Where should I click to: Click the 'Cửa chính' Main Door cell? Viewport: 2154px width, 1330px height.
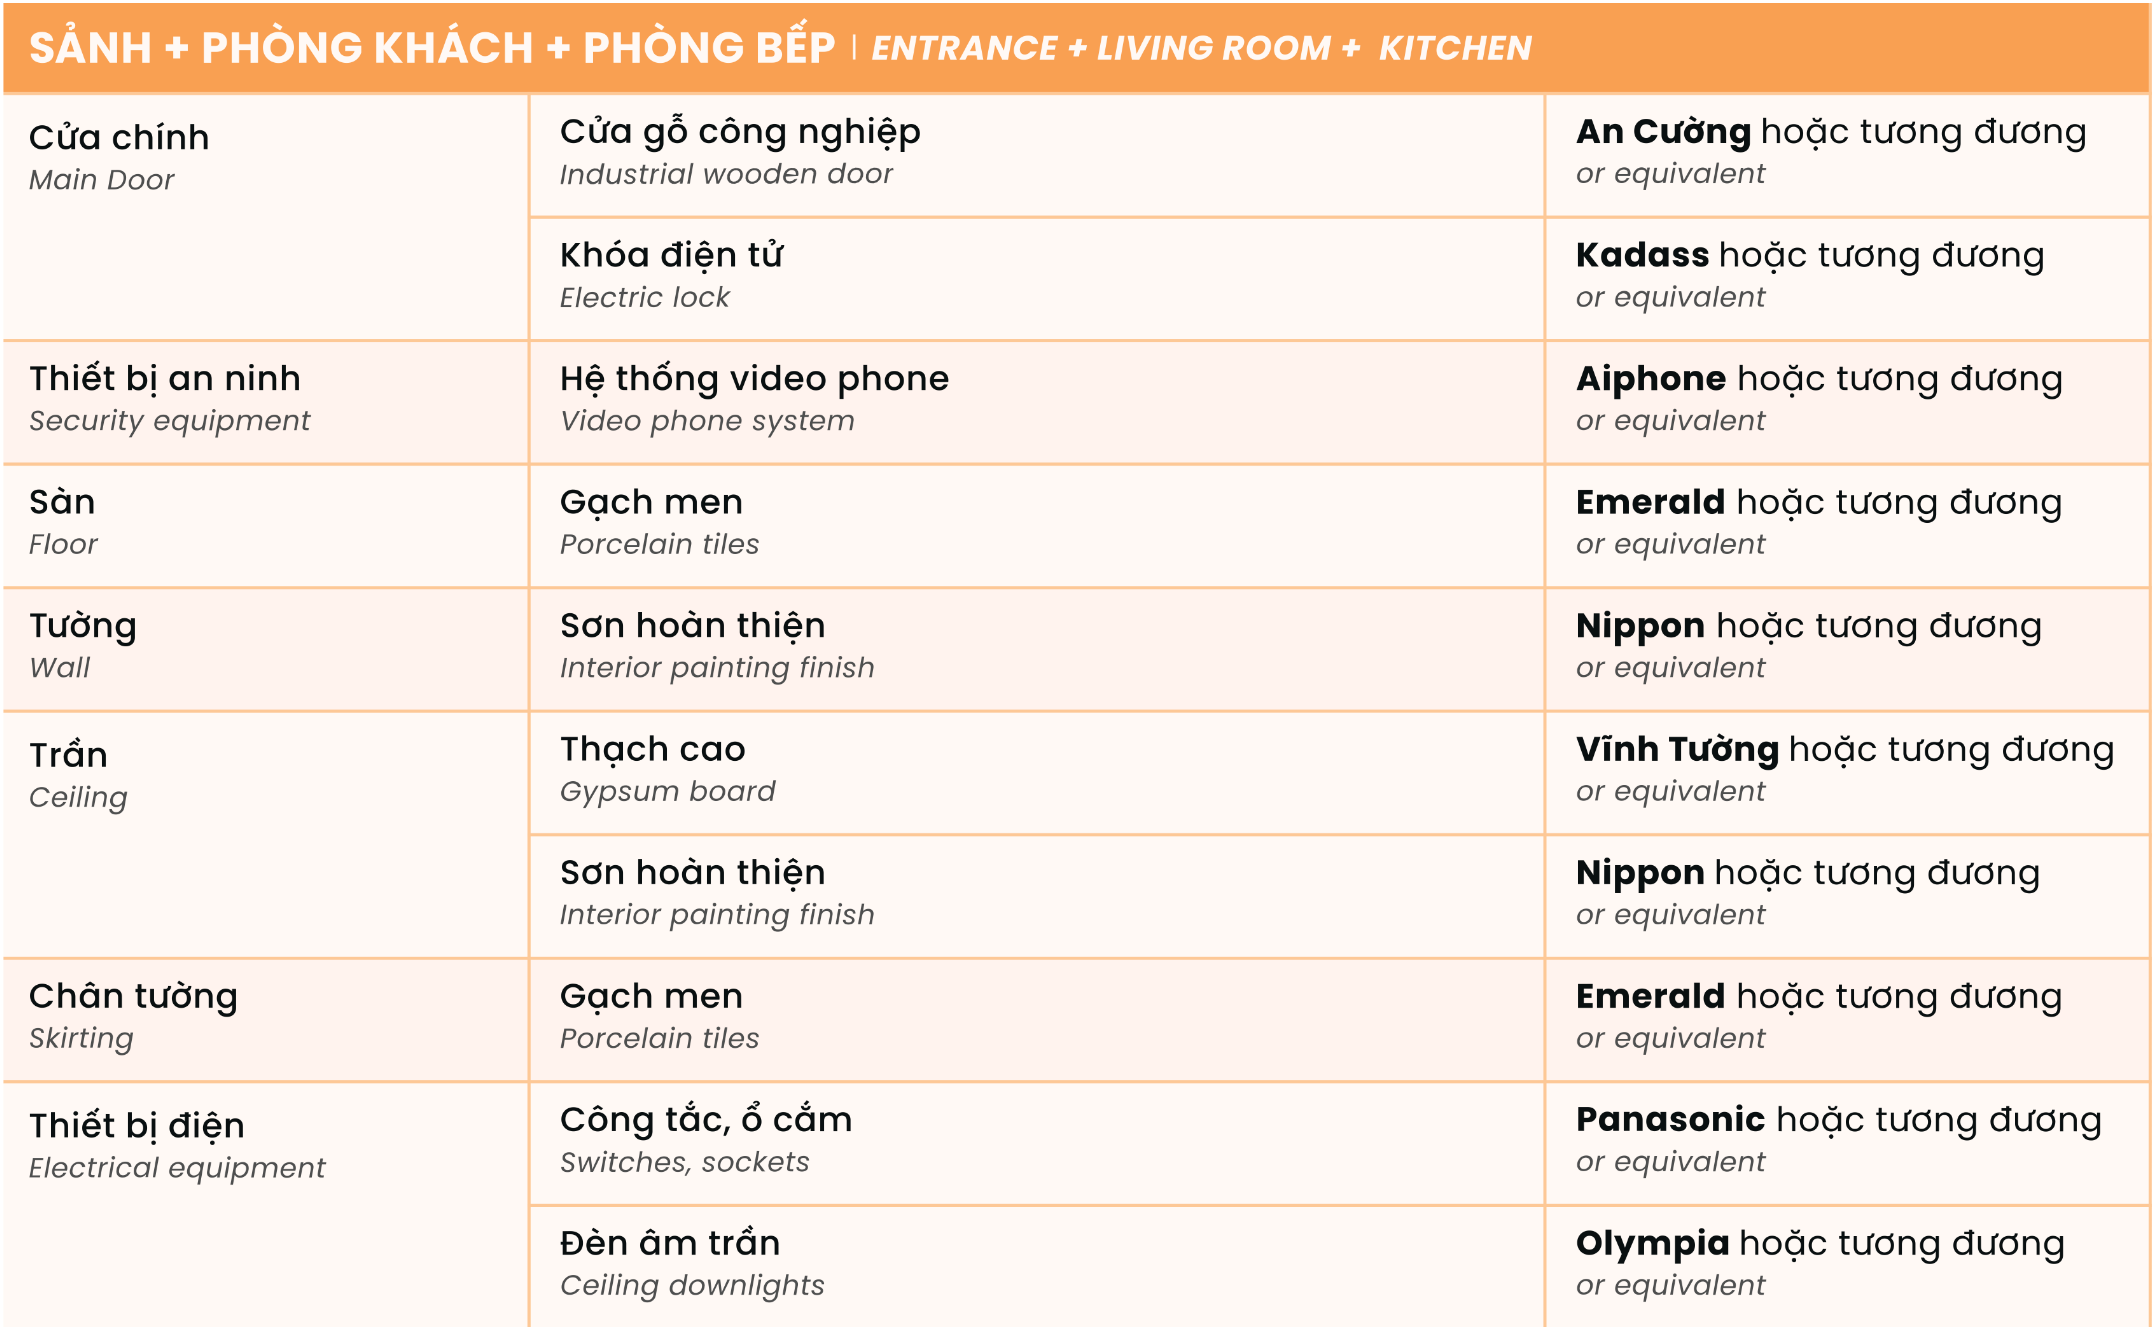[119, 138]
